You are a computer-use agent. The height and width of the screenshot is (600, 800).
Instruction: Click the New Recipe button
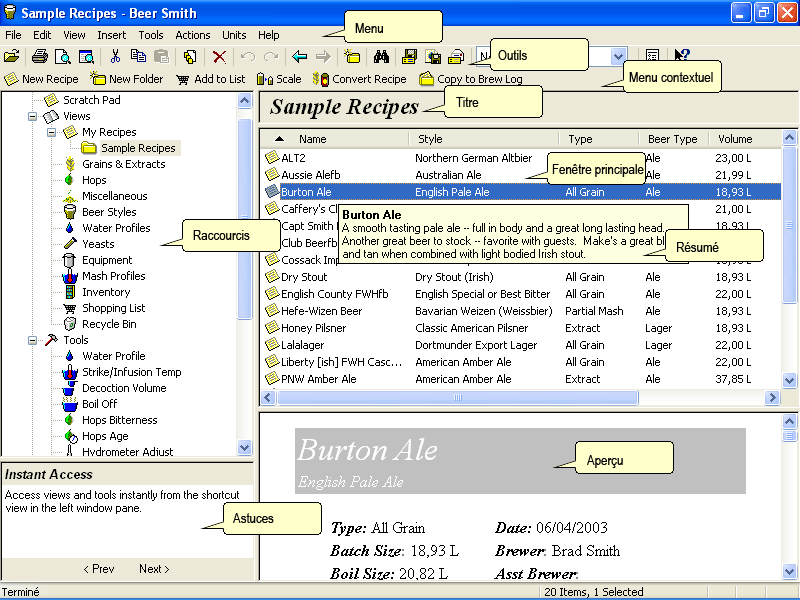41,79
